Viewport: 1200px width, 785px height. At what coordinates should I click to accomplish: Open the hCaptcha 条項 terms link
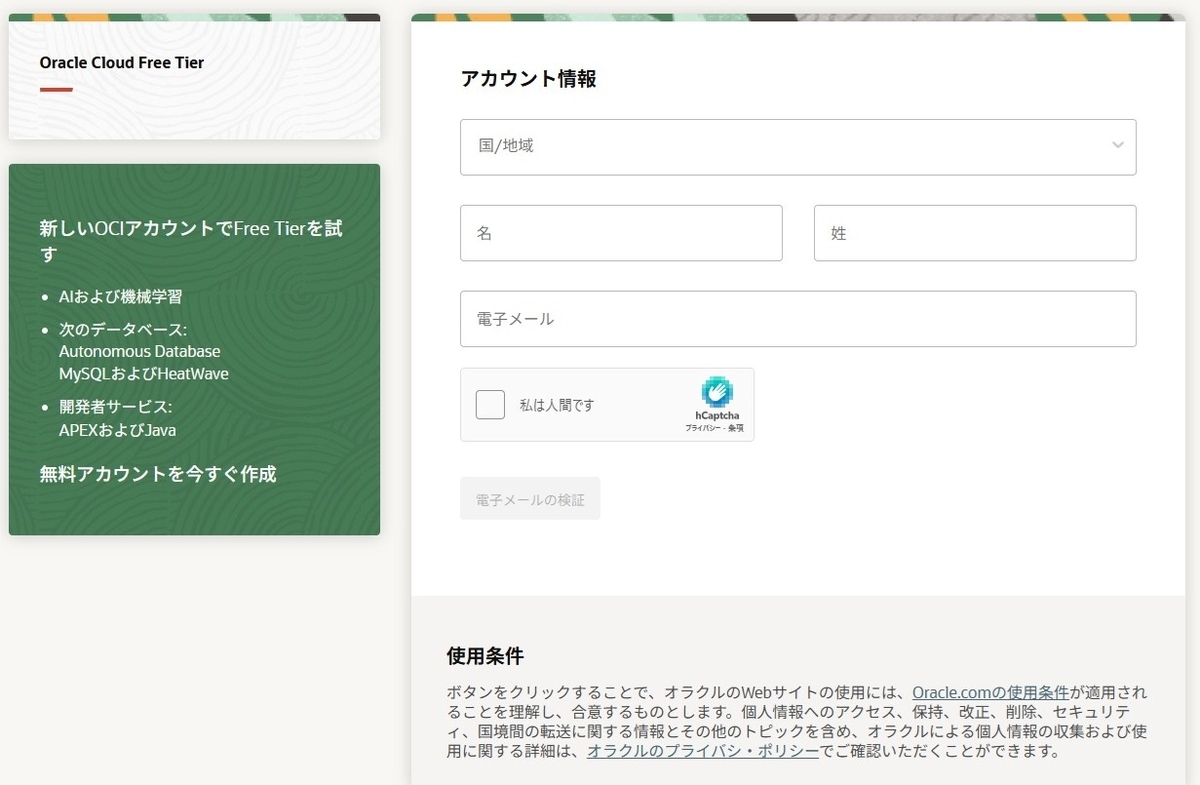tap(736, 428)
